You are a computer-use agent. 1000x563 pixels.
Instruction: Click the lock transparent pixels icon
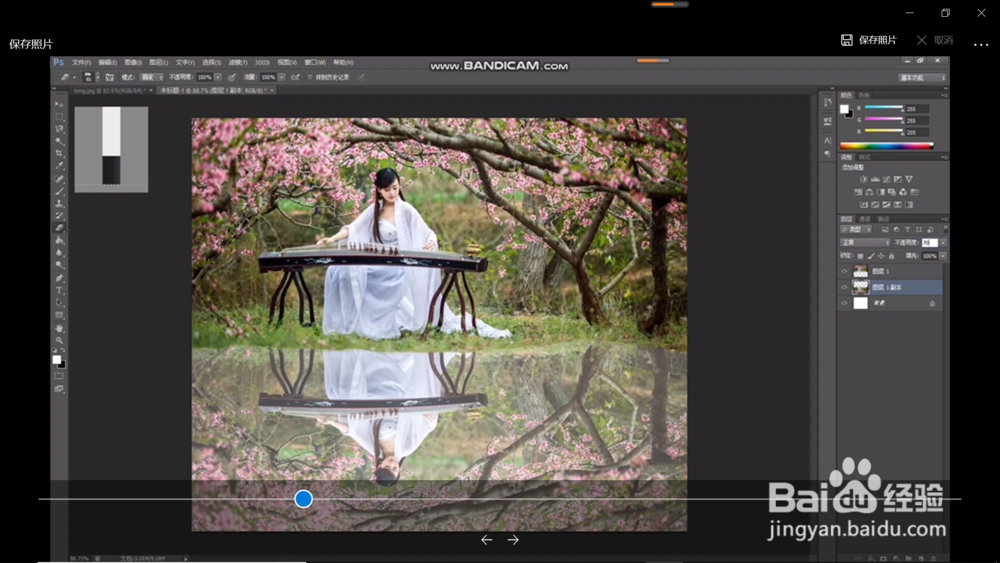click(860, 256)
